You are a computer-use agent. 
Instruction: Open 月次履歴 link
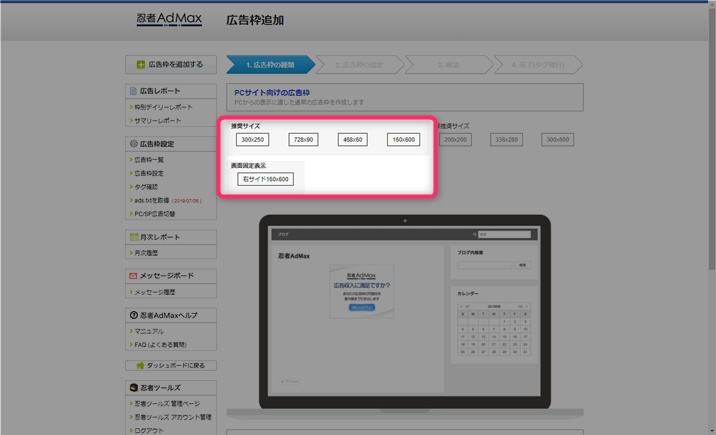click(x=146, y=252)
